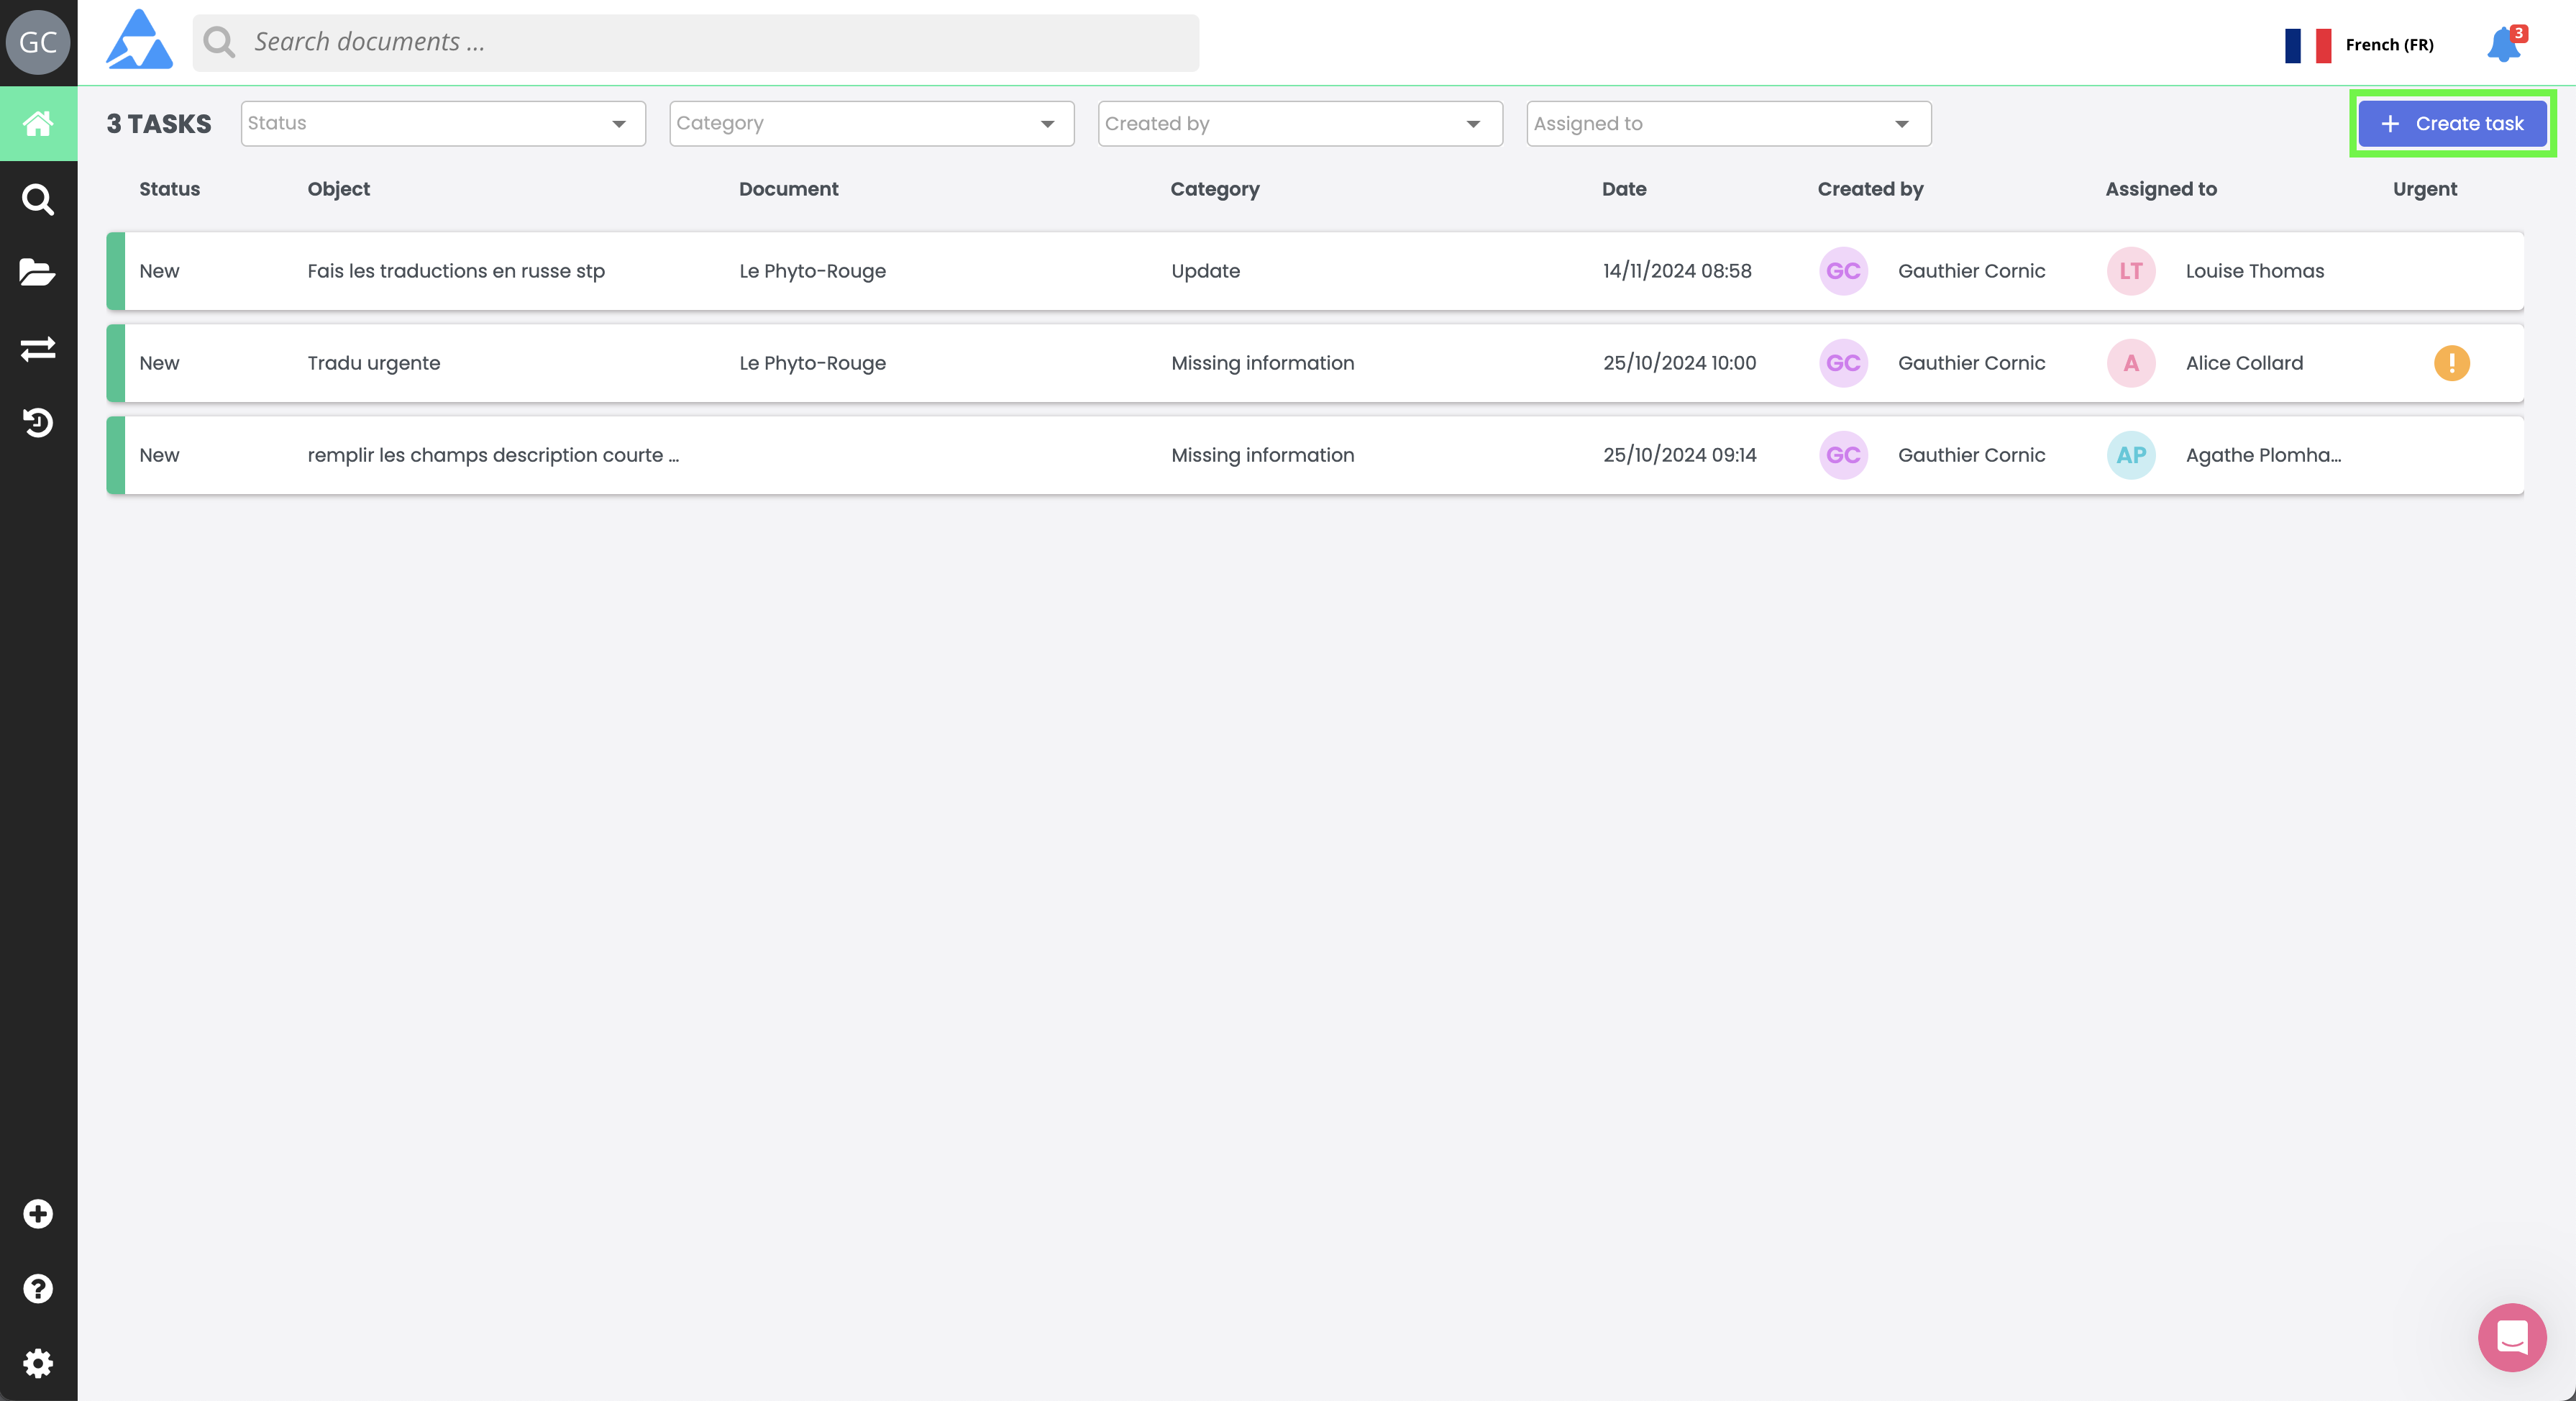The image size is (2576, 1401).
Task: Open the chat widget bubble
Action: [2511, 1337]
